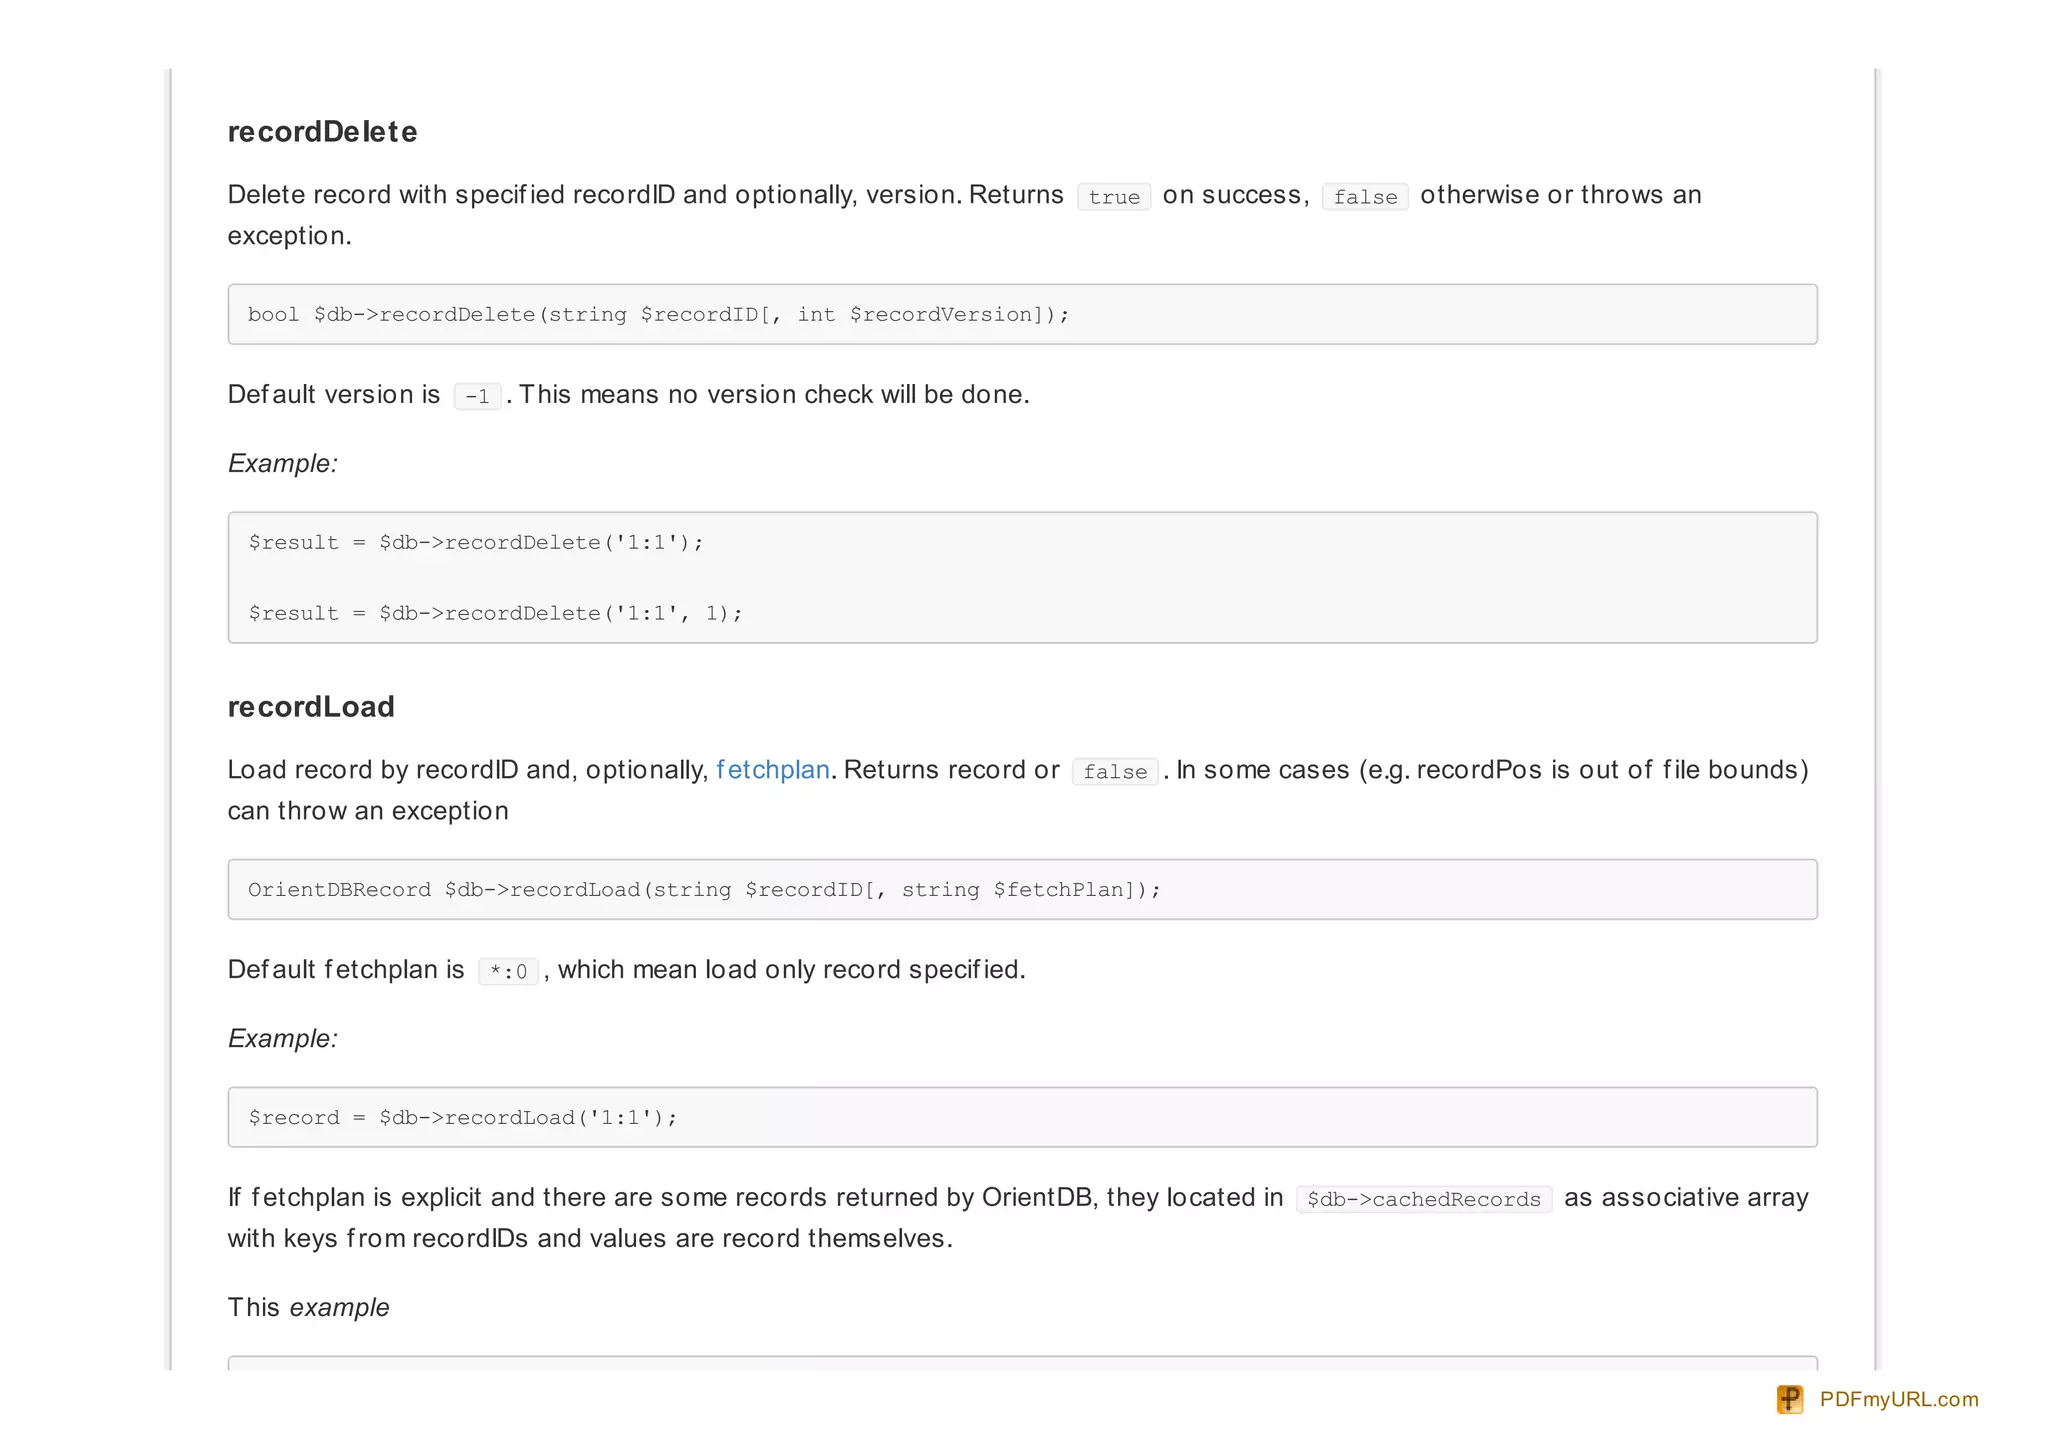Screen dimensions: 2048x1447
Task: Click the recordDelete('1:1', 1) example line
Action: [x=495, y=614]
